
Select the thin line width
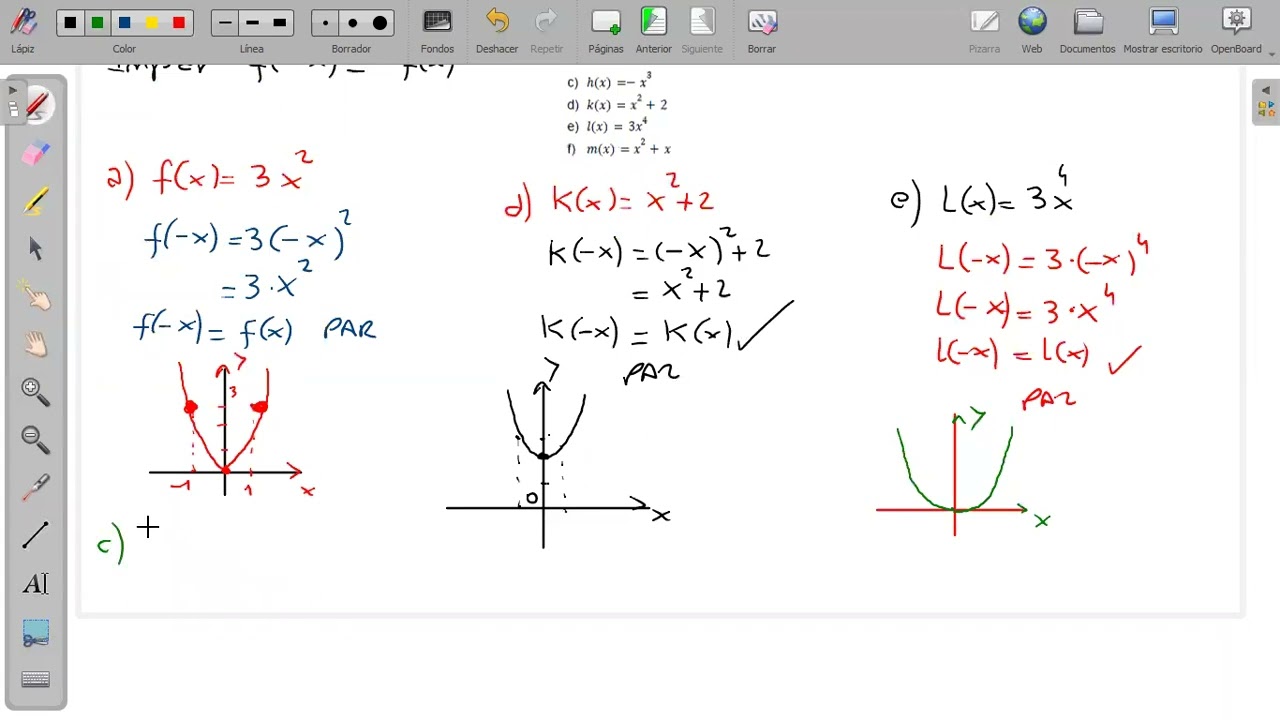(225, 23)
